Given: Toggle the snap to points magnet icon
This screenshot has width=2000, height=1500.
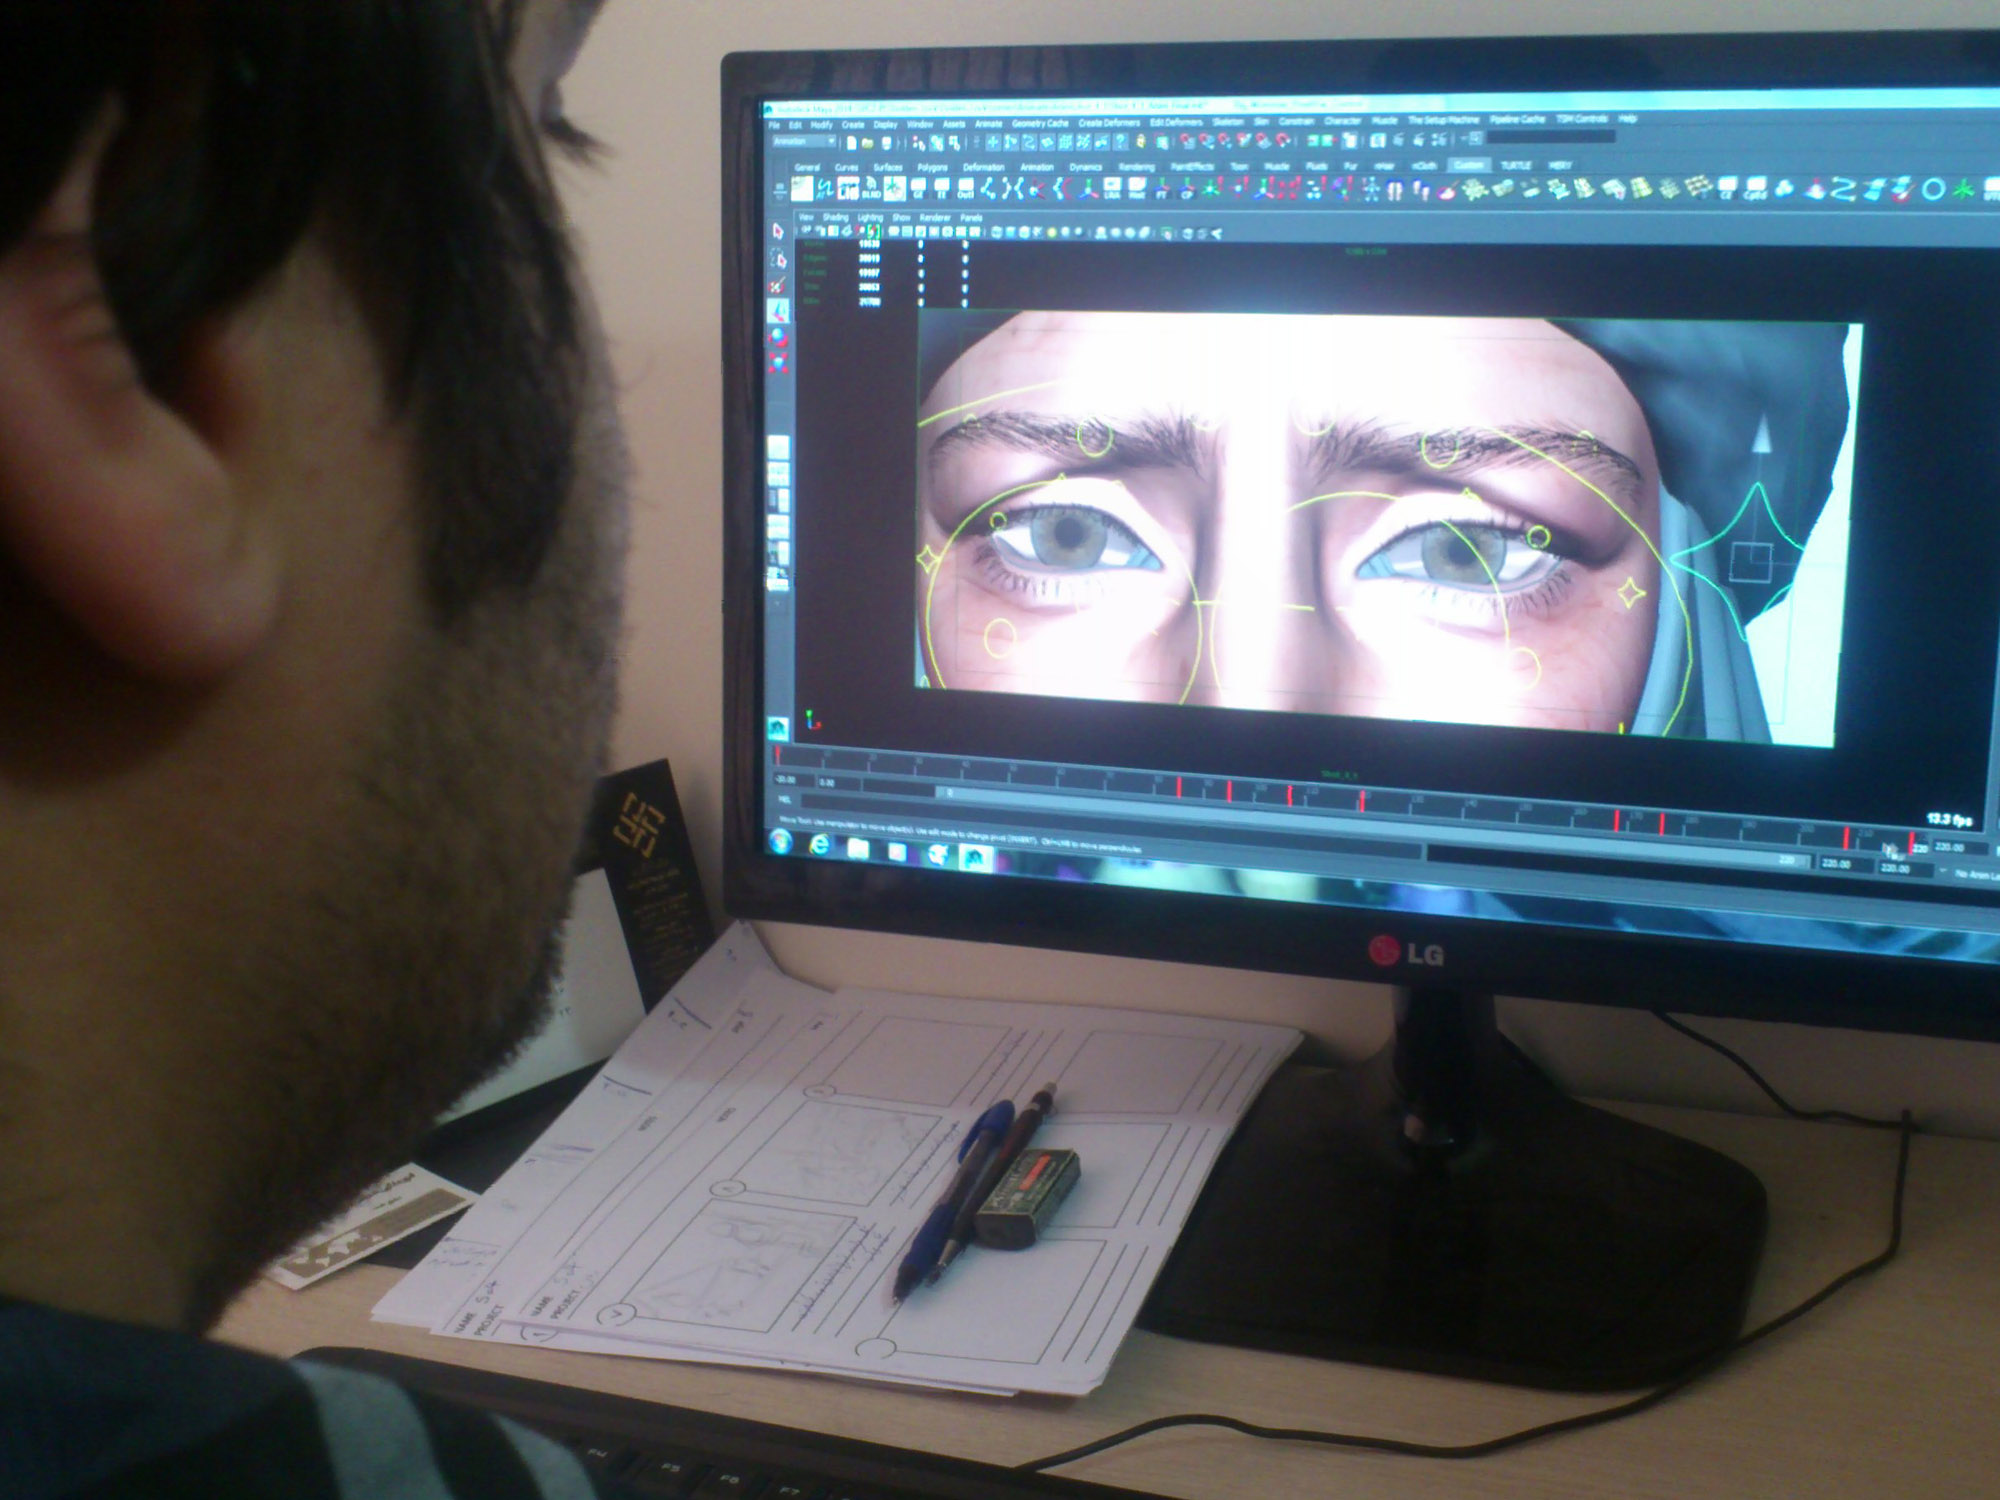Looking at the screenshot, I should click(x=1223, y=141).
